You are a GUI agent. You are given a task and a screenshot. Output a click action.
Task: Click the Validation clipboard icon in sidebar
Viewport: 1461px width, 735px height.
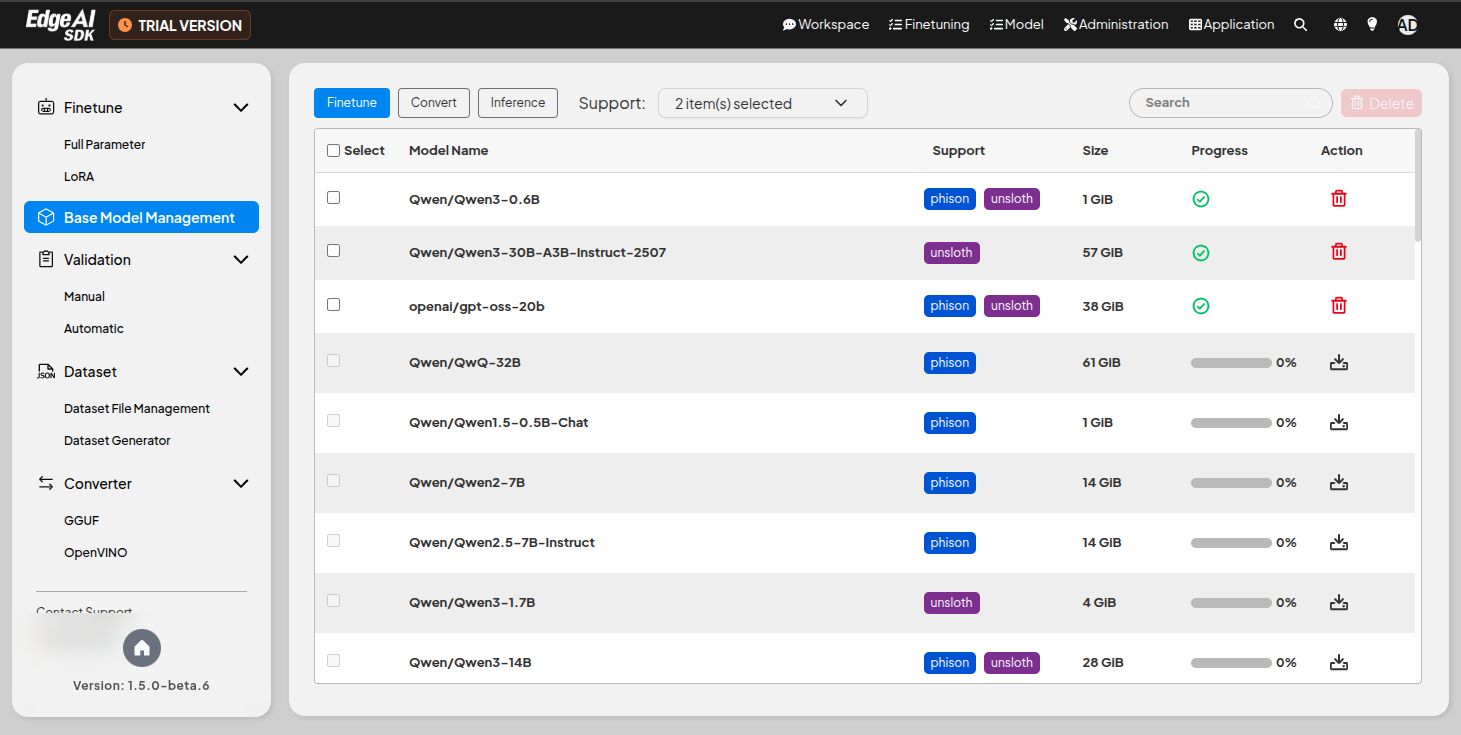click(46, 259)
